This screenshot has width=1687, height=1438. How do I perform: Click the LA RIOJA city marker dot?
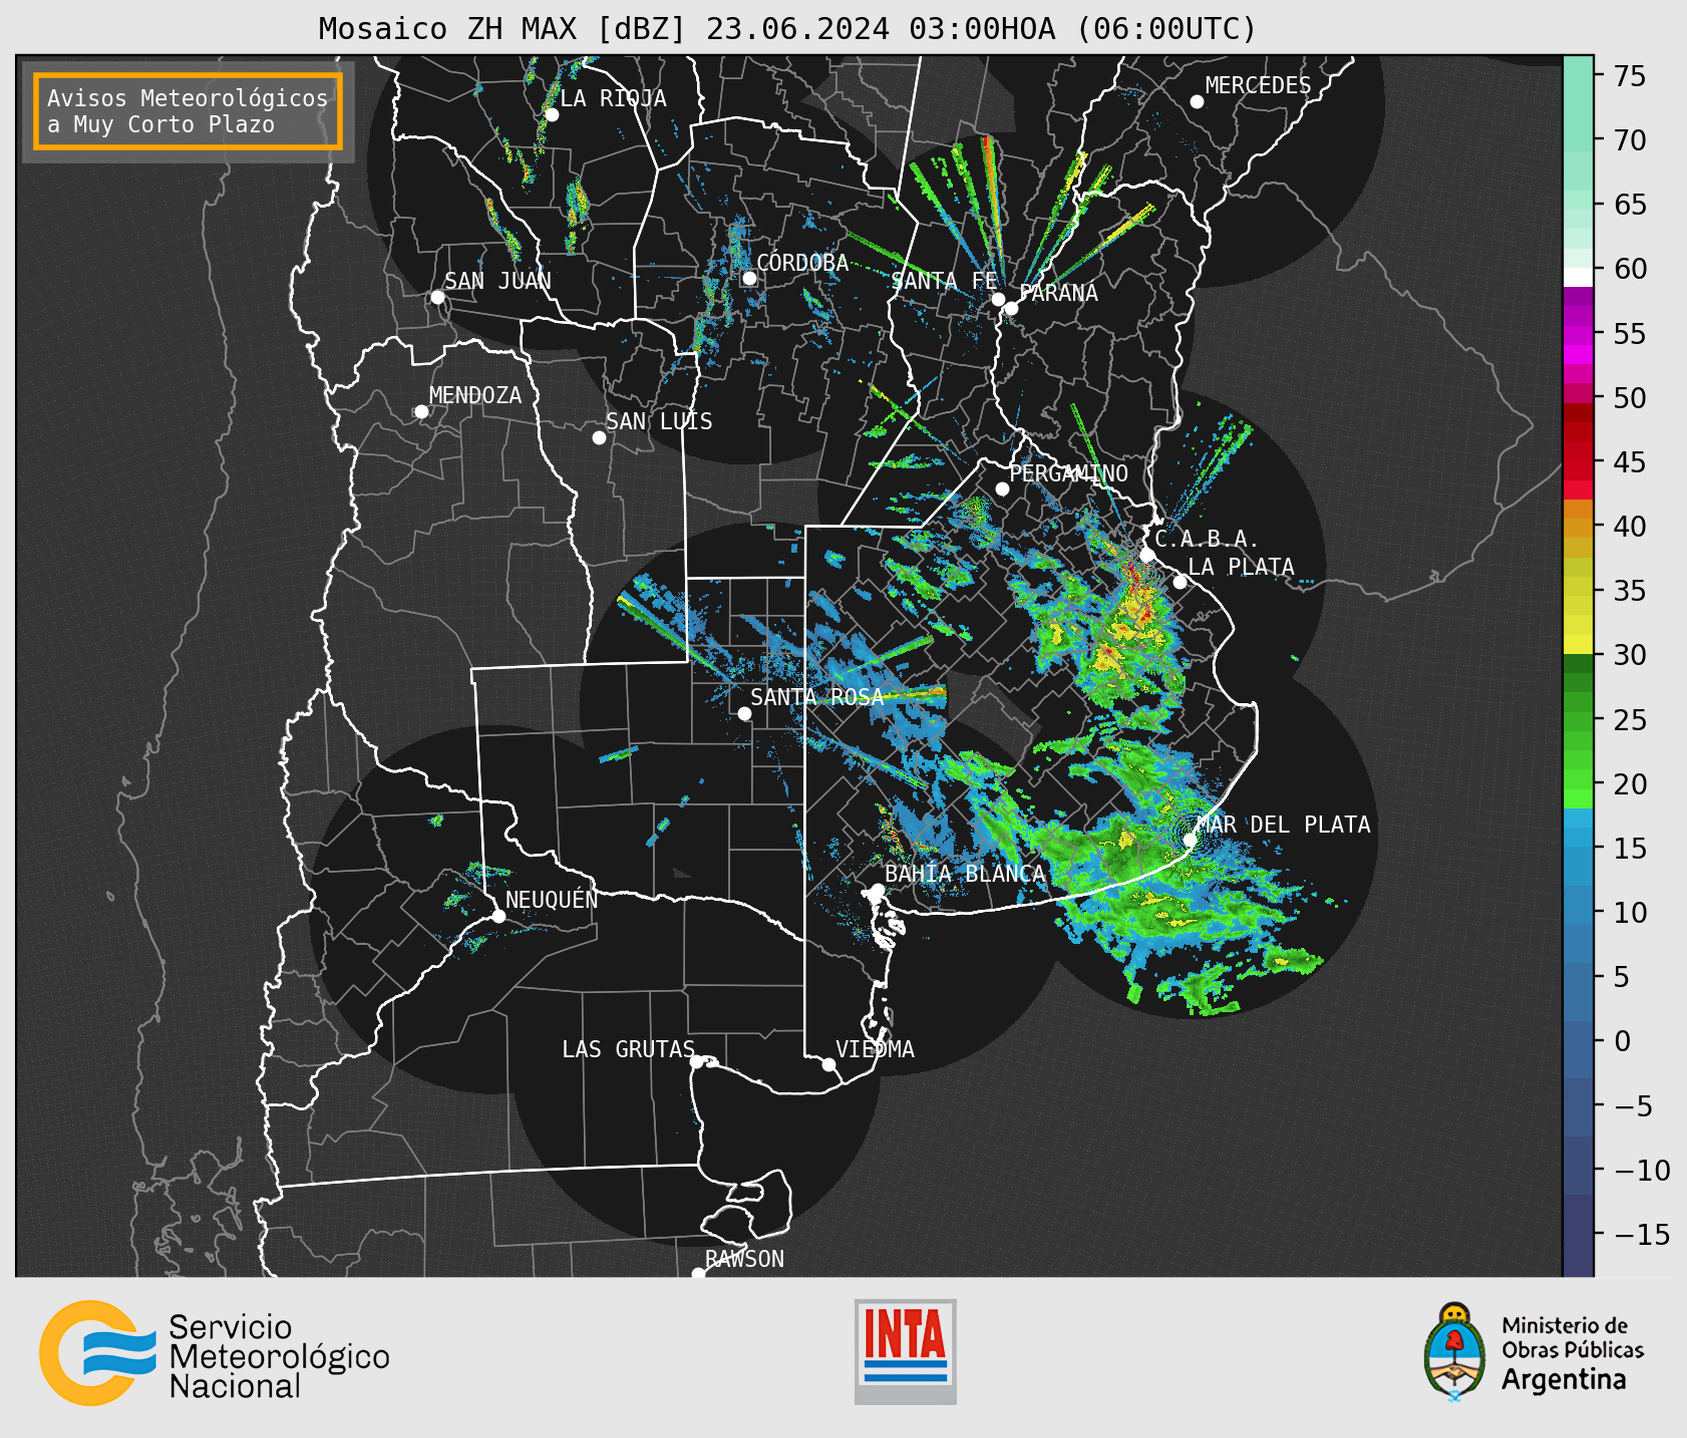click(552, 115)
